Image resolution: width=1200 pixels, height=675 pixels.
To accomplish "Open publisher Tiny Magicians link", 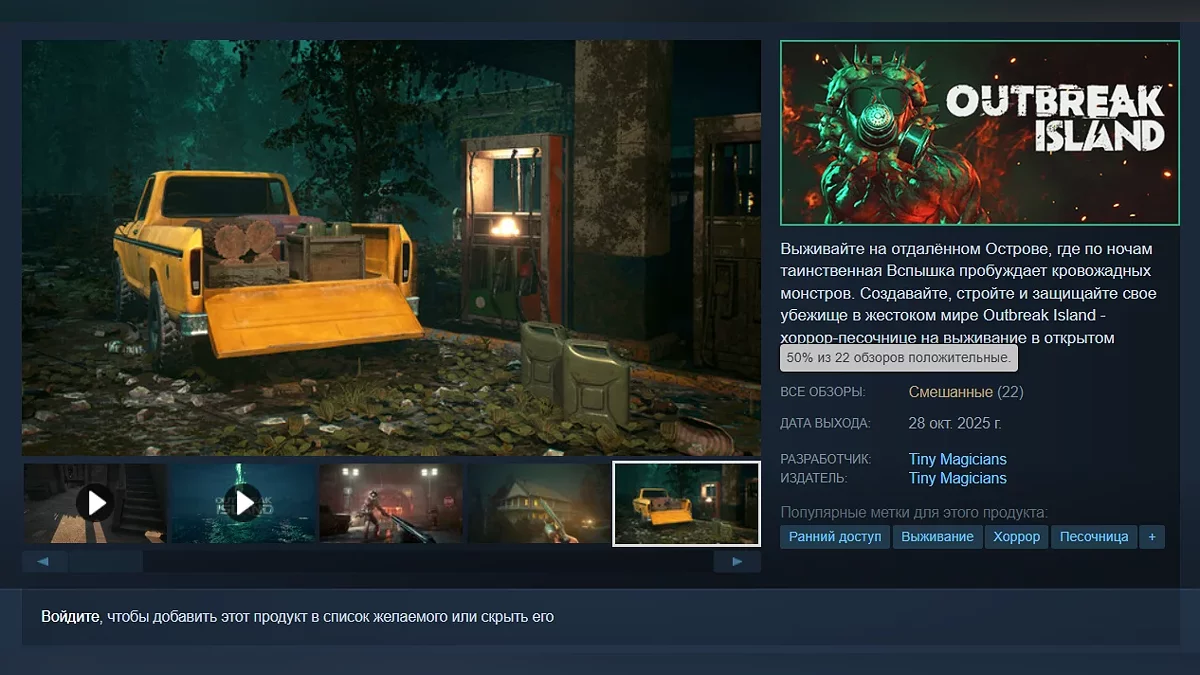I will point(958,478).
